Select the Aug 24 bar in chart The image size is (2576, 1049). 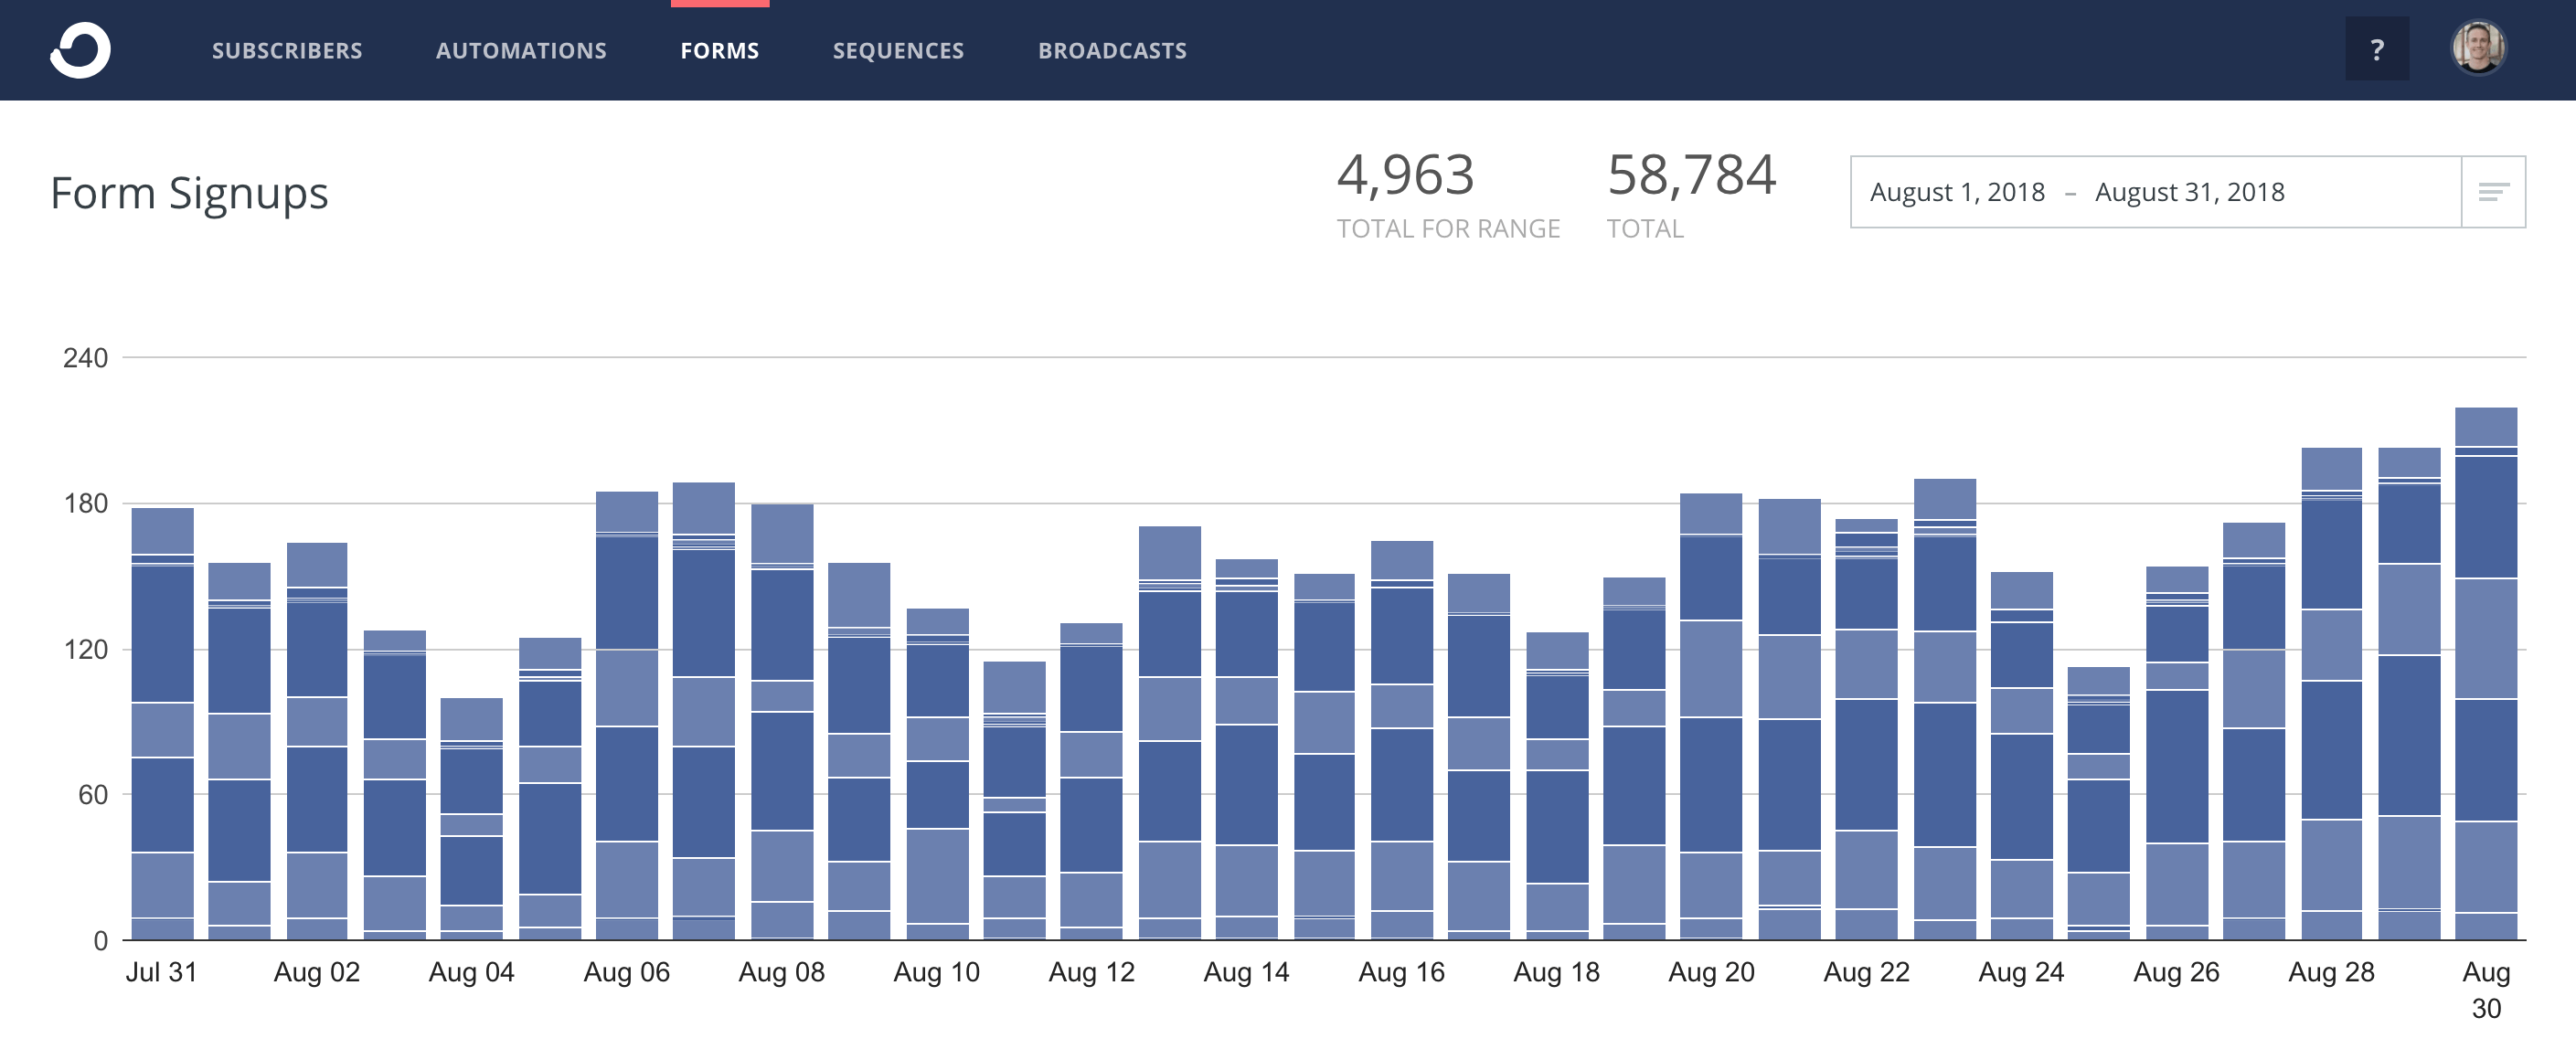pyautogui.click(x=2021, y=756)
